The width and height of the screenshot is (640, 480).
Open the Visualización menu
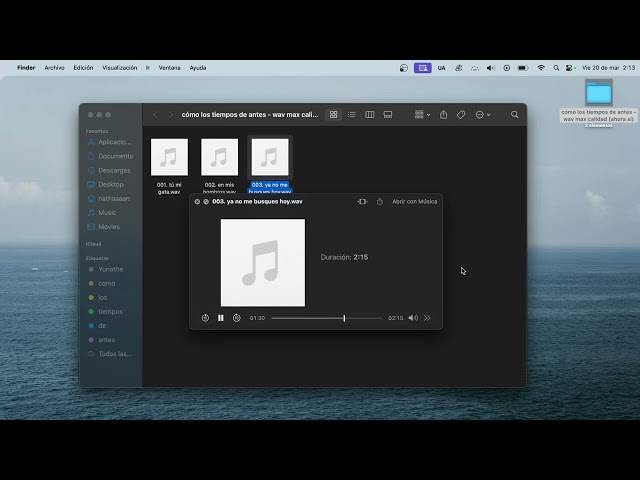coord(119,68)
